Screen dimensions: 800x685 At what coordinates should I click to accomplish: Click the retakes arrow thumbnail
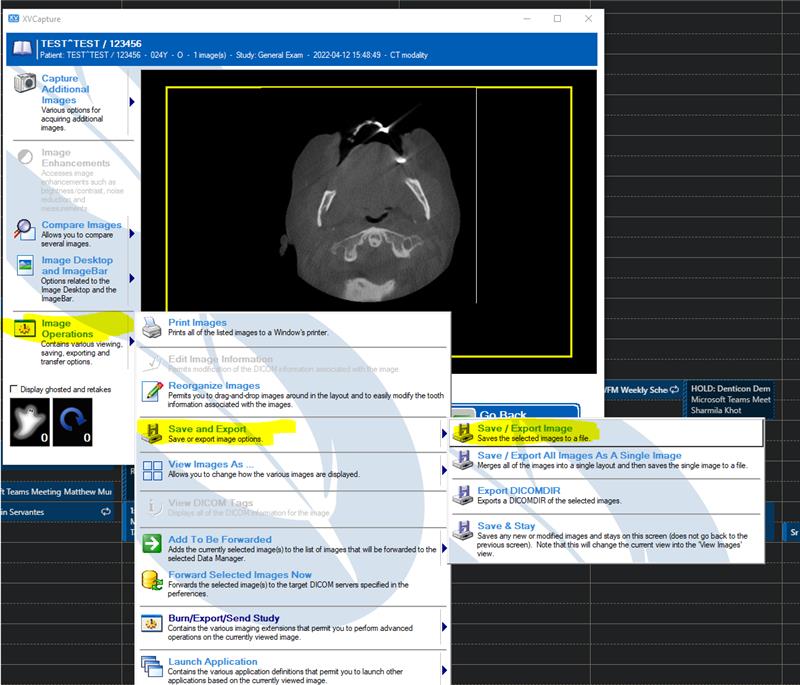(72, 422)
